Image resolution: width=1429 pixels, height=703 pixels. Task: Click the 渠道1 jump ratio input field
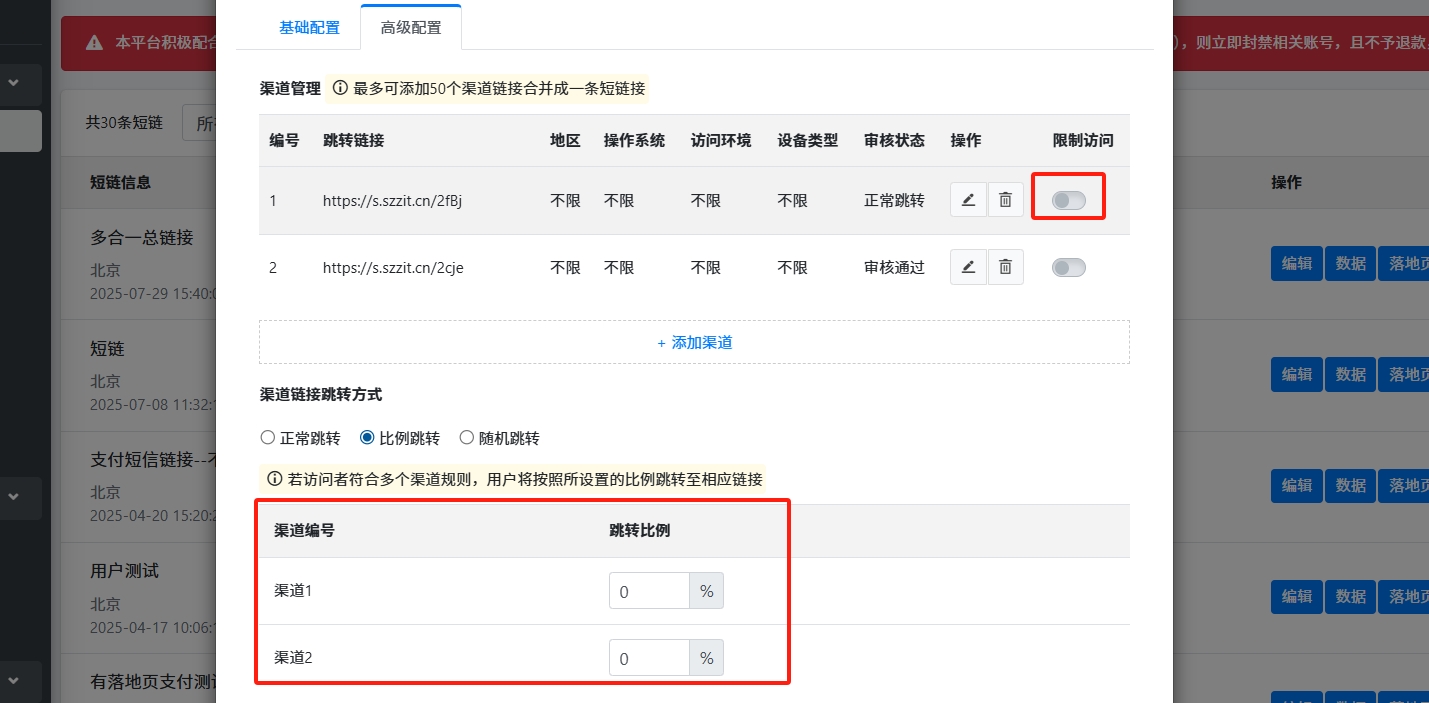tap(649, 591)
